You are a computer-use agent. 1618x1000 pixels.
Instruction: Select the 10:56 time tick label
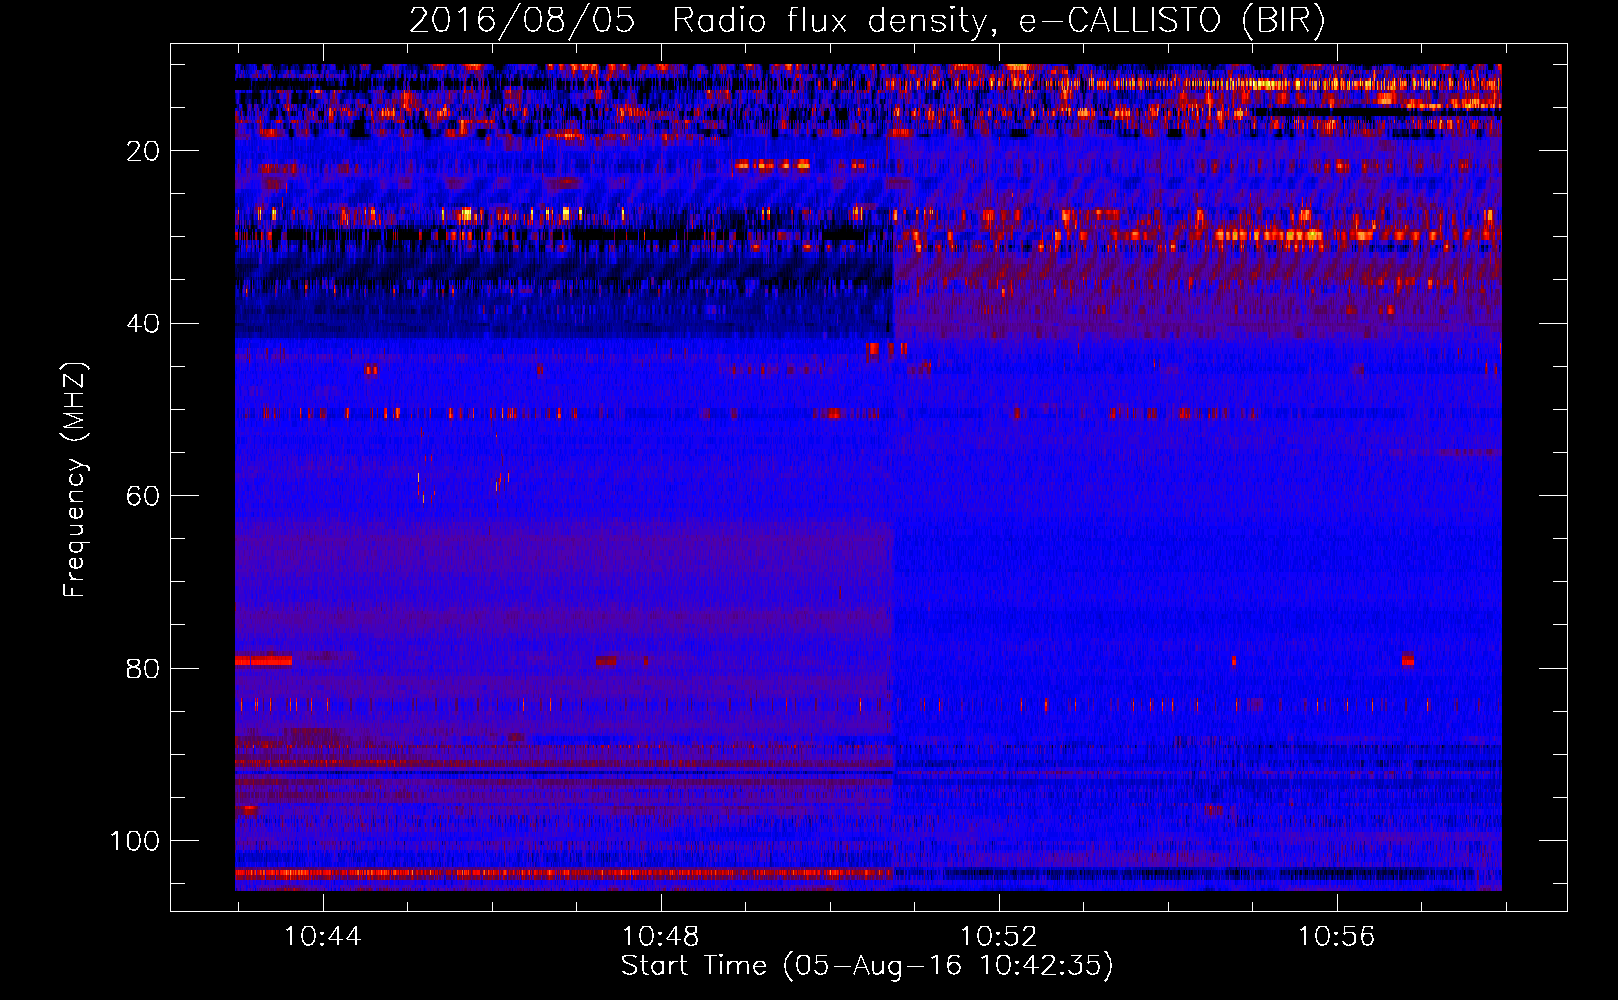(1336, 937)
